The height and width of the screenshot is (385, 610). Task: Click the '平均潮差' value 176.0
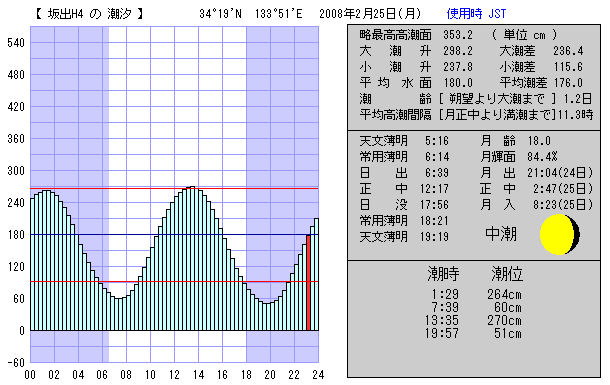click(x=568, y=83)
